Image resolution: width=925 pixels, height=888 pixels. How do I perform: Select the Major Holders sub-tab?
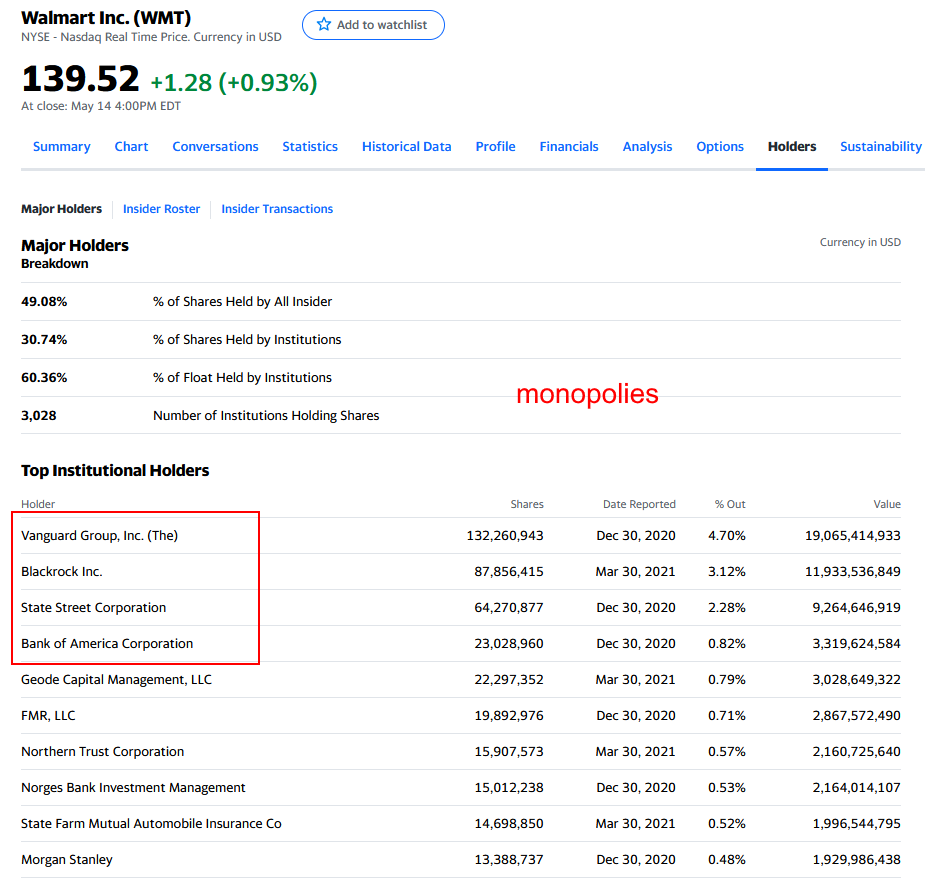pyautogui.click(x=61, y=209)
